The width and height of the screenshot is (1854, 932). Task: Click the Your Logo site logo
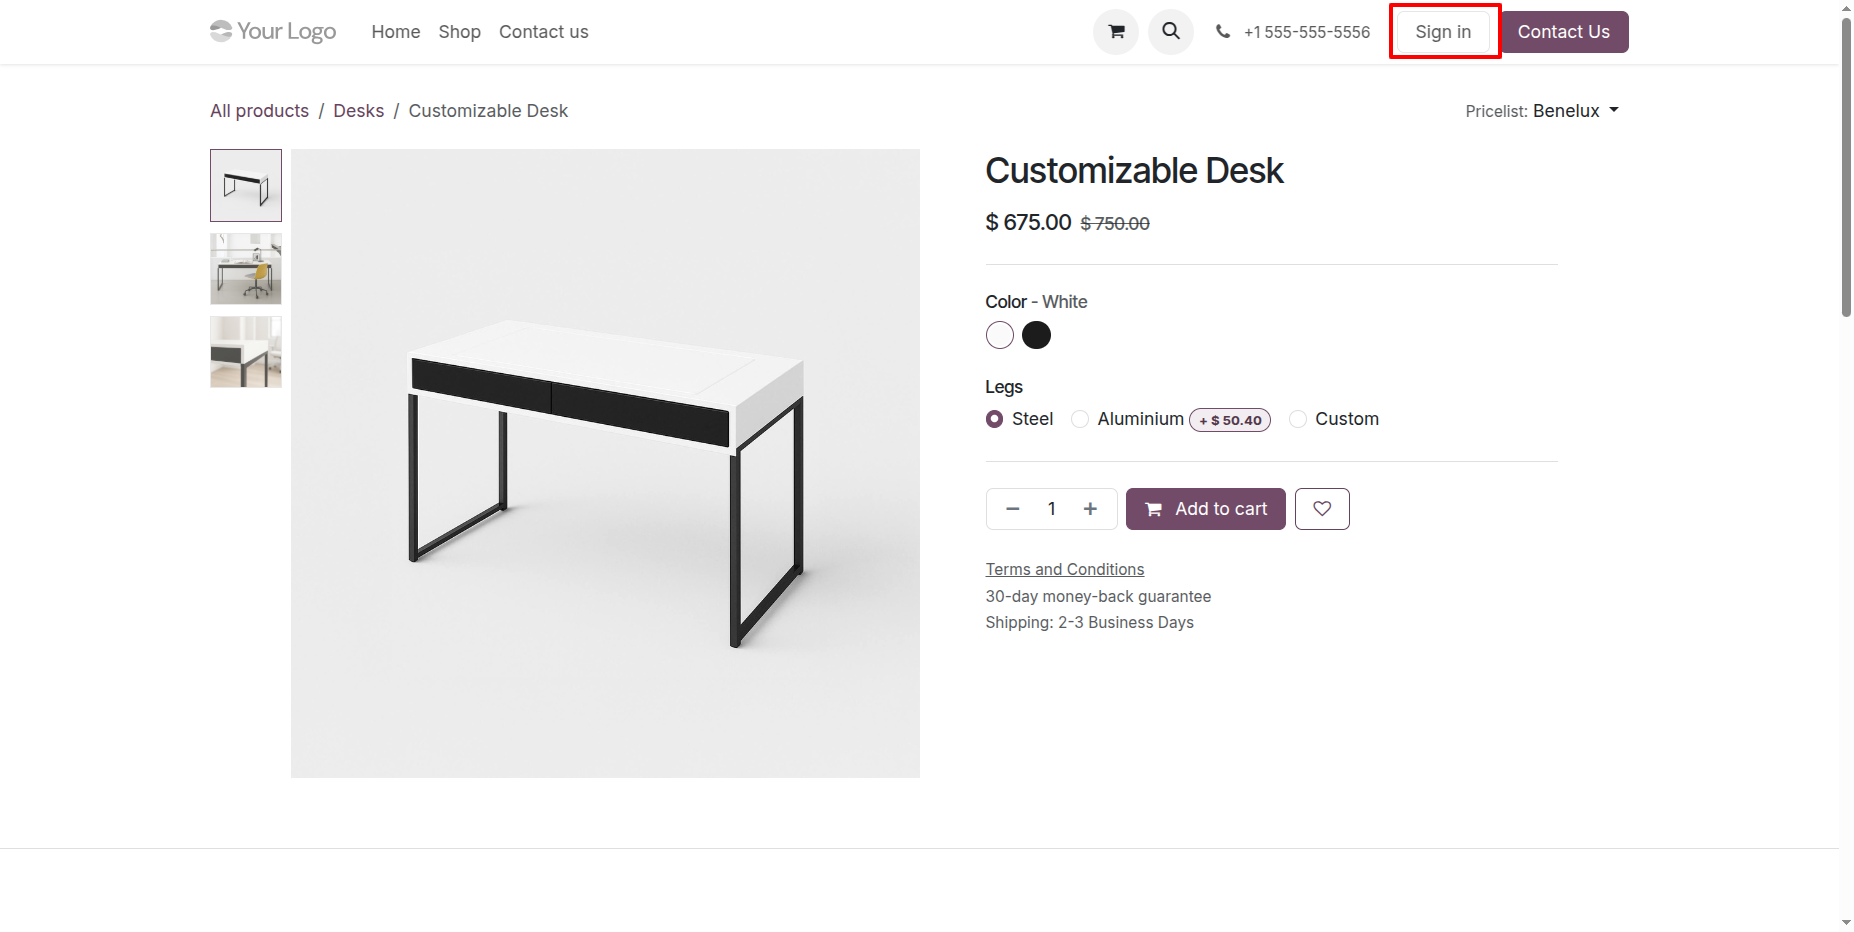pyautogui.click(x=273, y=32)
